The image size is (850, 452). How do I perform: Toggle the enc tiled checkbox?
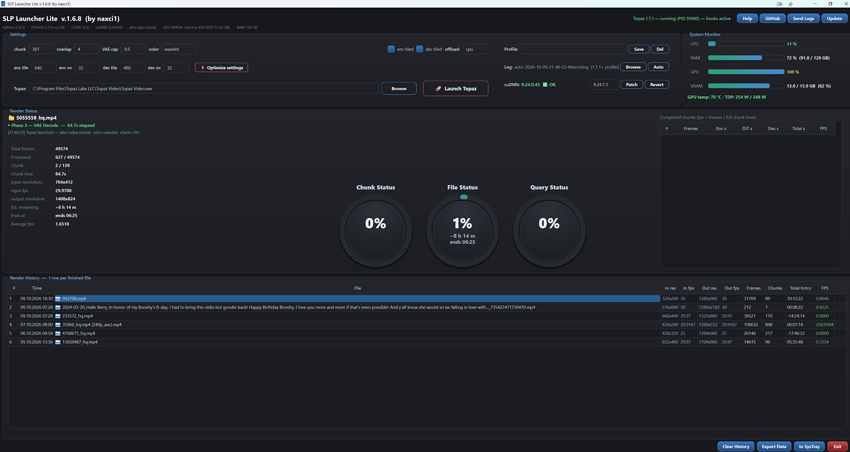pyautogui.click(x=391, y=49)
